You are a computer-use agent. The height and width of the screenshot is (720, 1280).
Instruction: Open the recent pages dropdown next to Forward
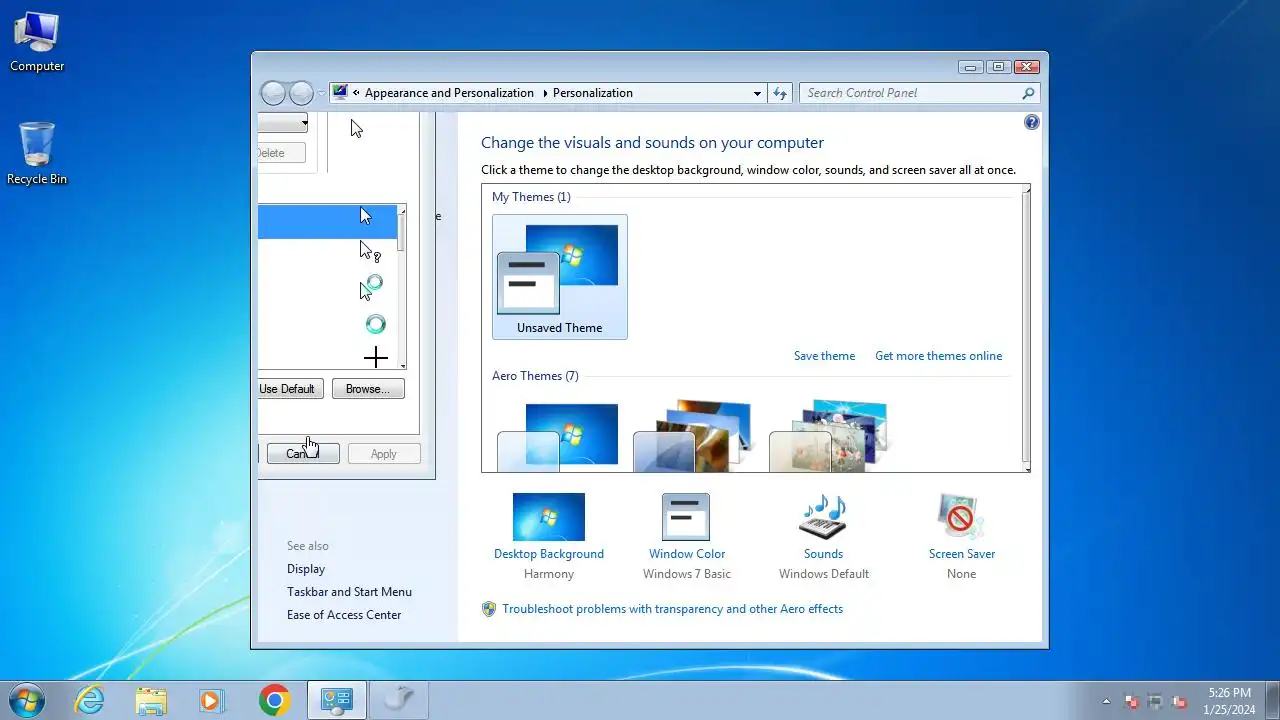(x=321, y=93)
